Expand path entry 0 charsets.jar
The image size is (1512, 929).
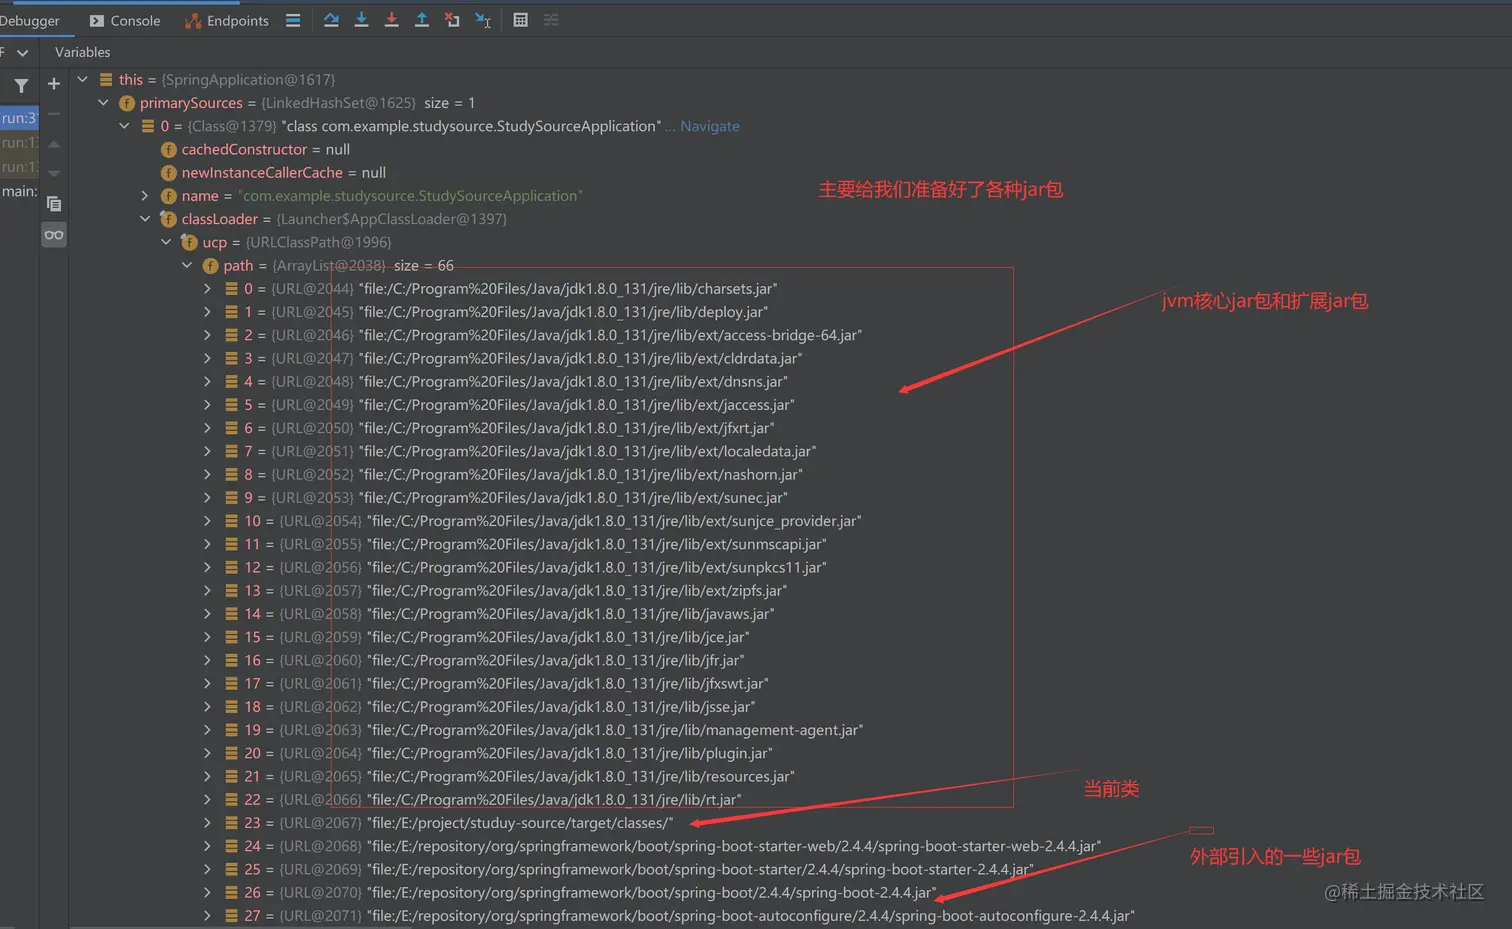207,289
